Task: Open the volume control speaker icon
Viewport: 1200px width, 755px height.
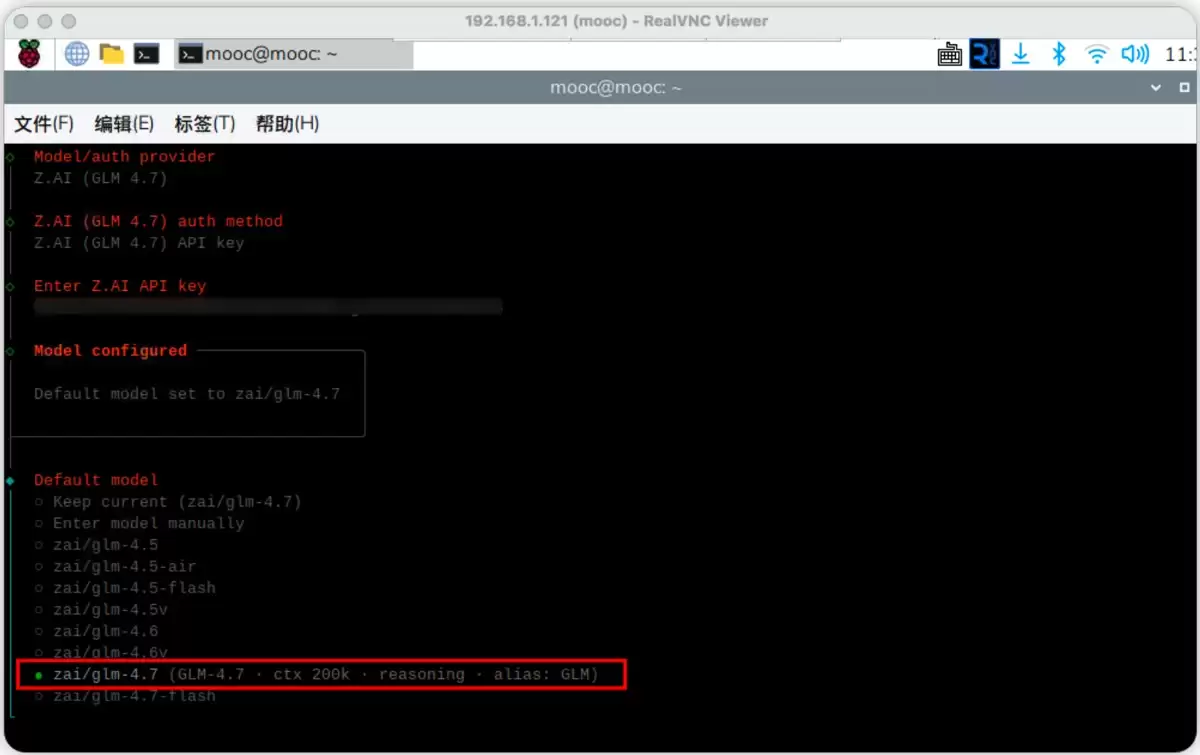Action: pos(1135,54)
